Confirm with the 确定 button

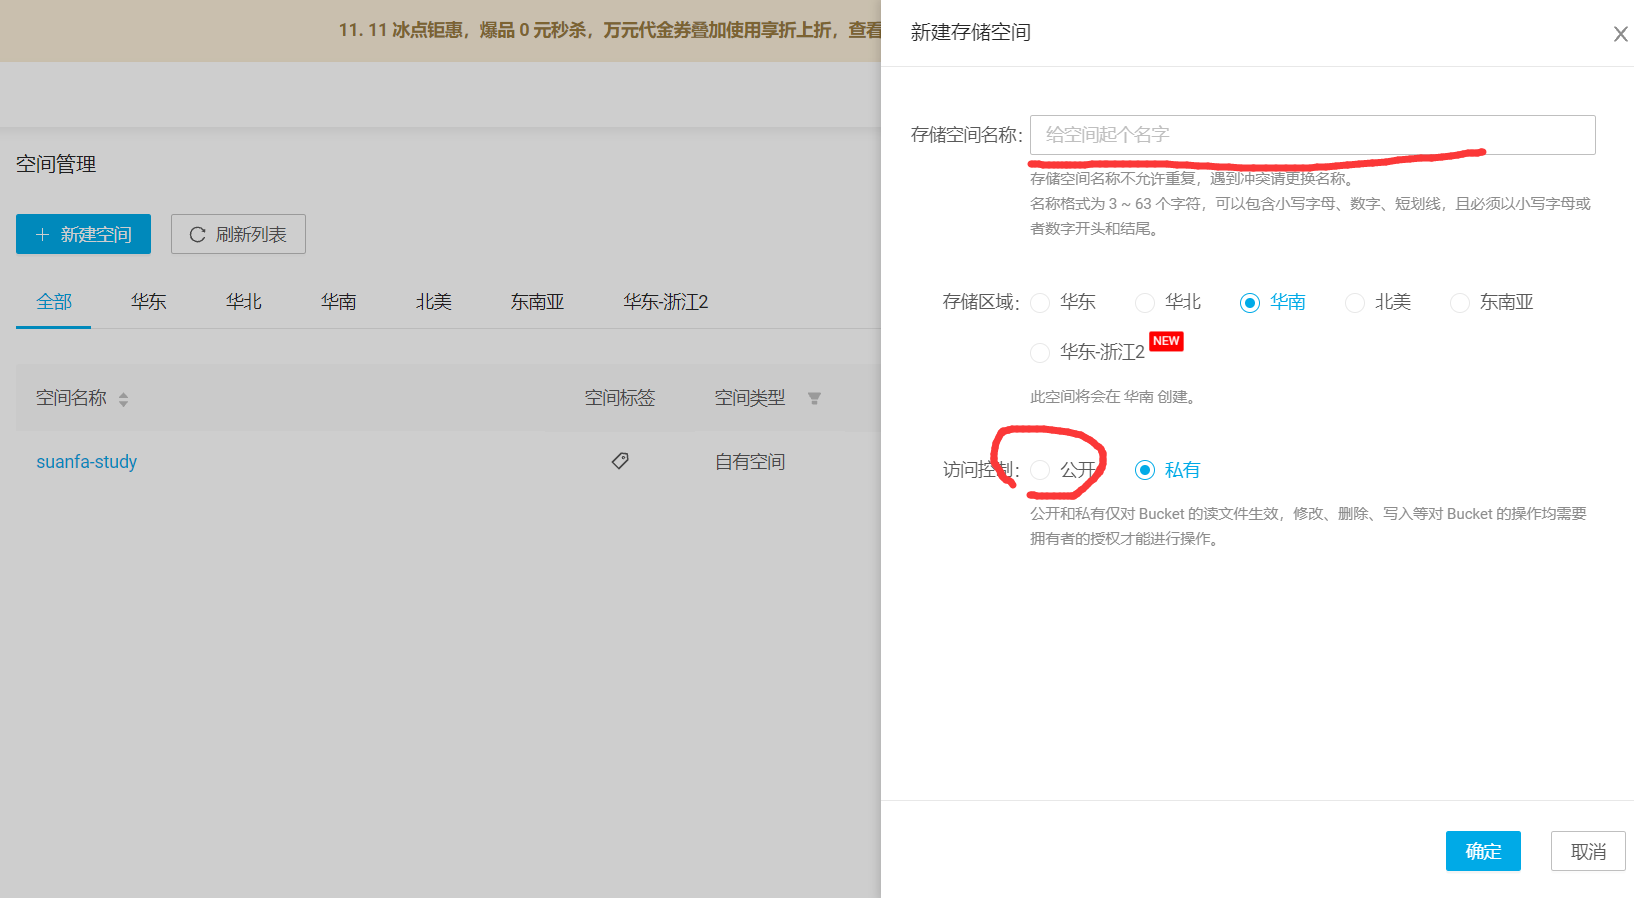(1483, 851)
